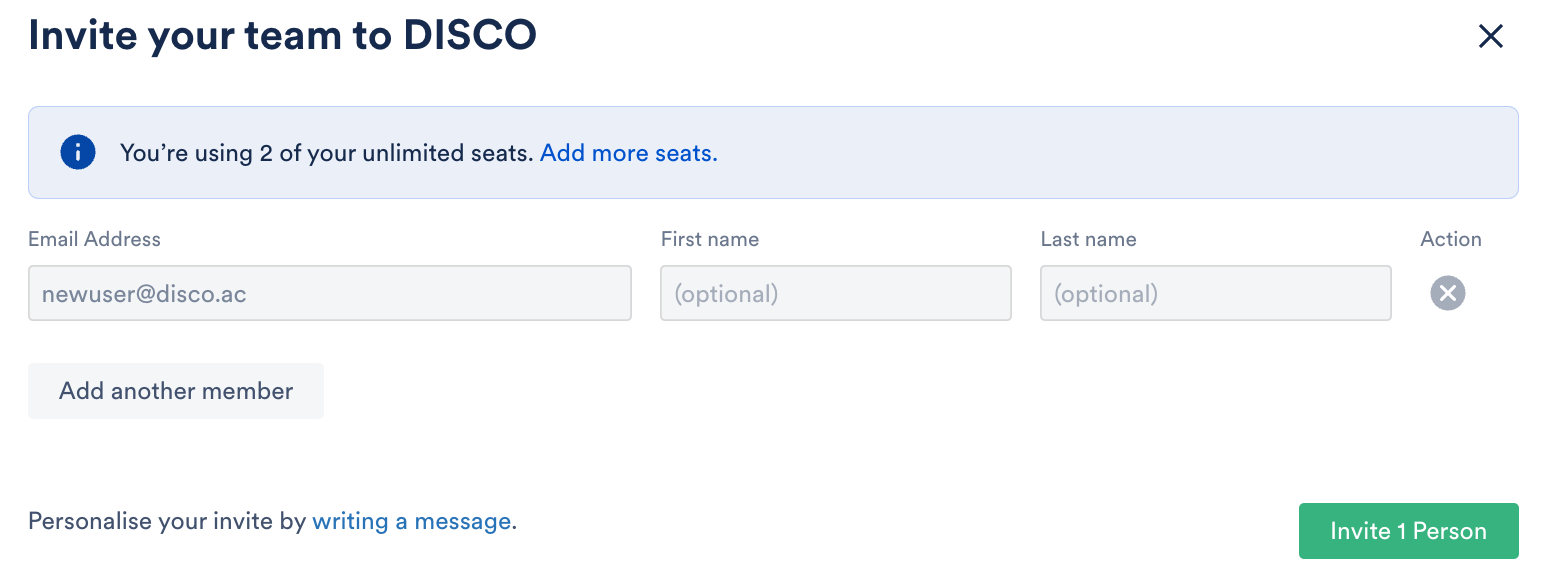The height and width of the screenshot is (577, 1542).
Task: Click the word DISCO in the dialog title
Action: pos(470,36)
